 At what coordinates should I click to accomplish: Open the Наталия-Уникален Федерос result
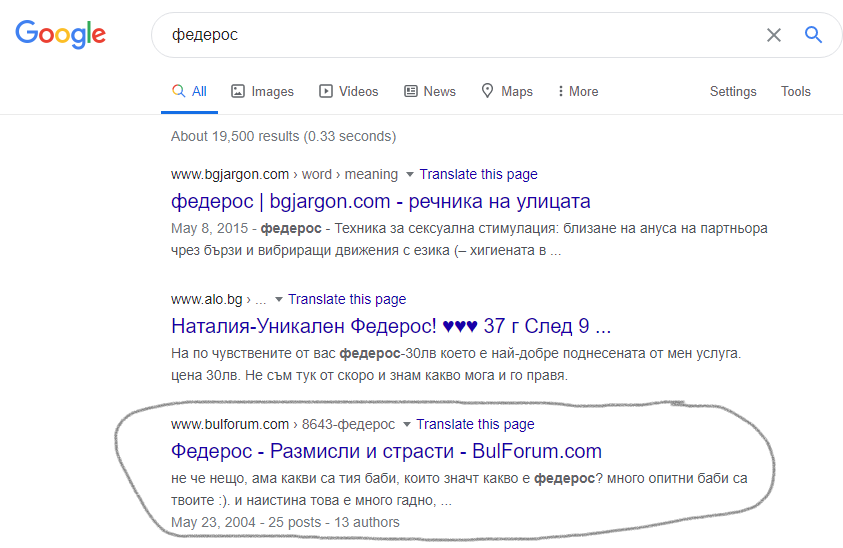pyautogui.click(x=391, y=326)
